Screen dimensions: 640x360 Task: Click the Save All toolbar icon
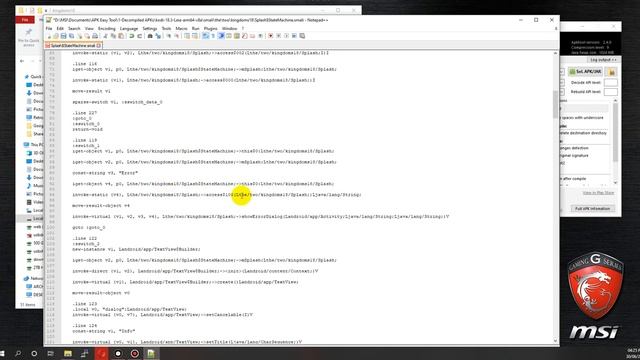coord(71,36)
